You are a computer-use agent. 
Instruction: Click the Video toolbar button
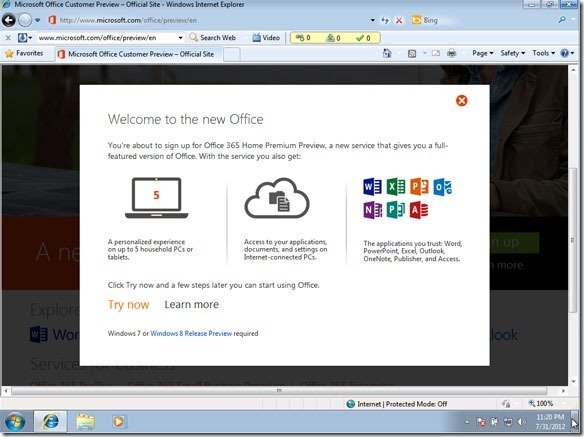pyautogui.click(x=266, y=38)
